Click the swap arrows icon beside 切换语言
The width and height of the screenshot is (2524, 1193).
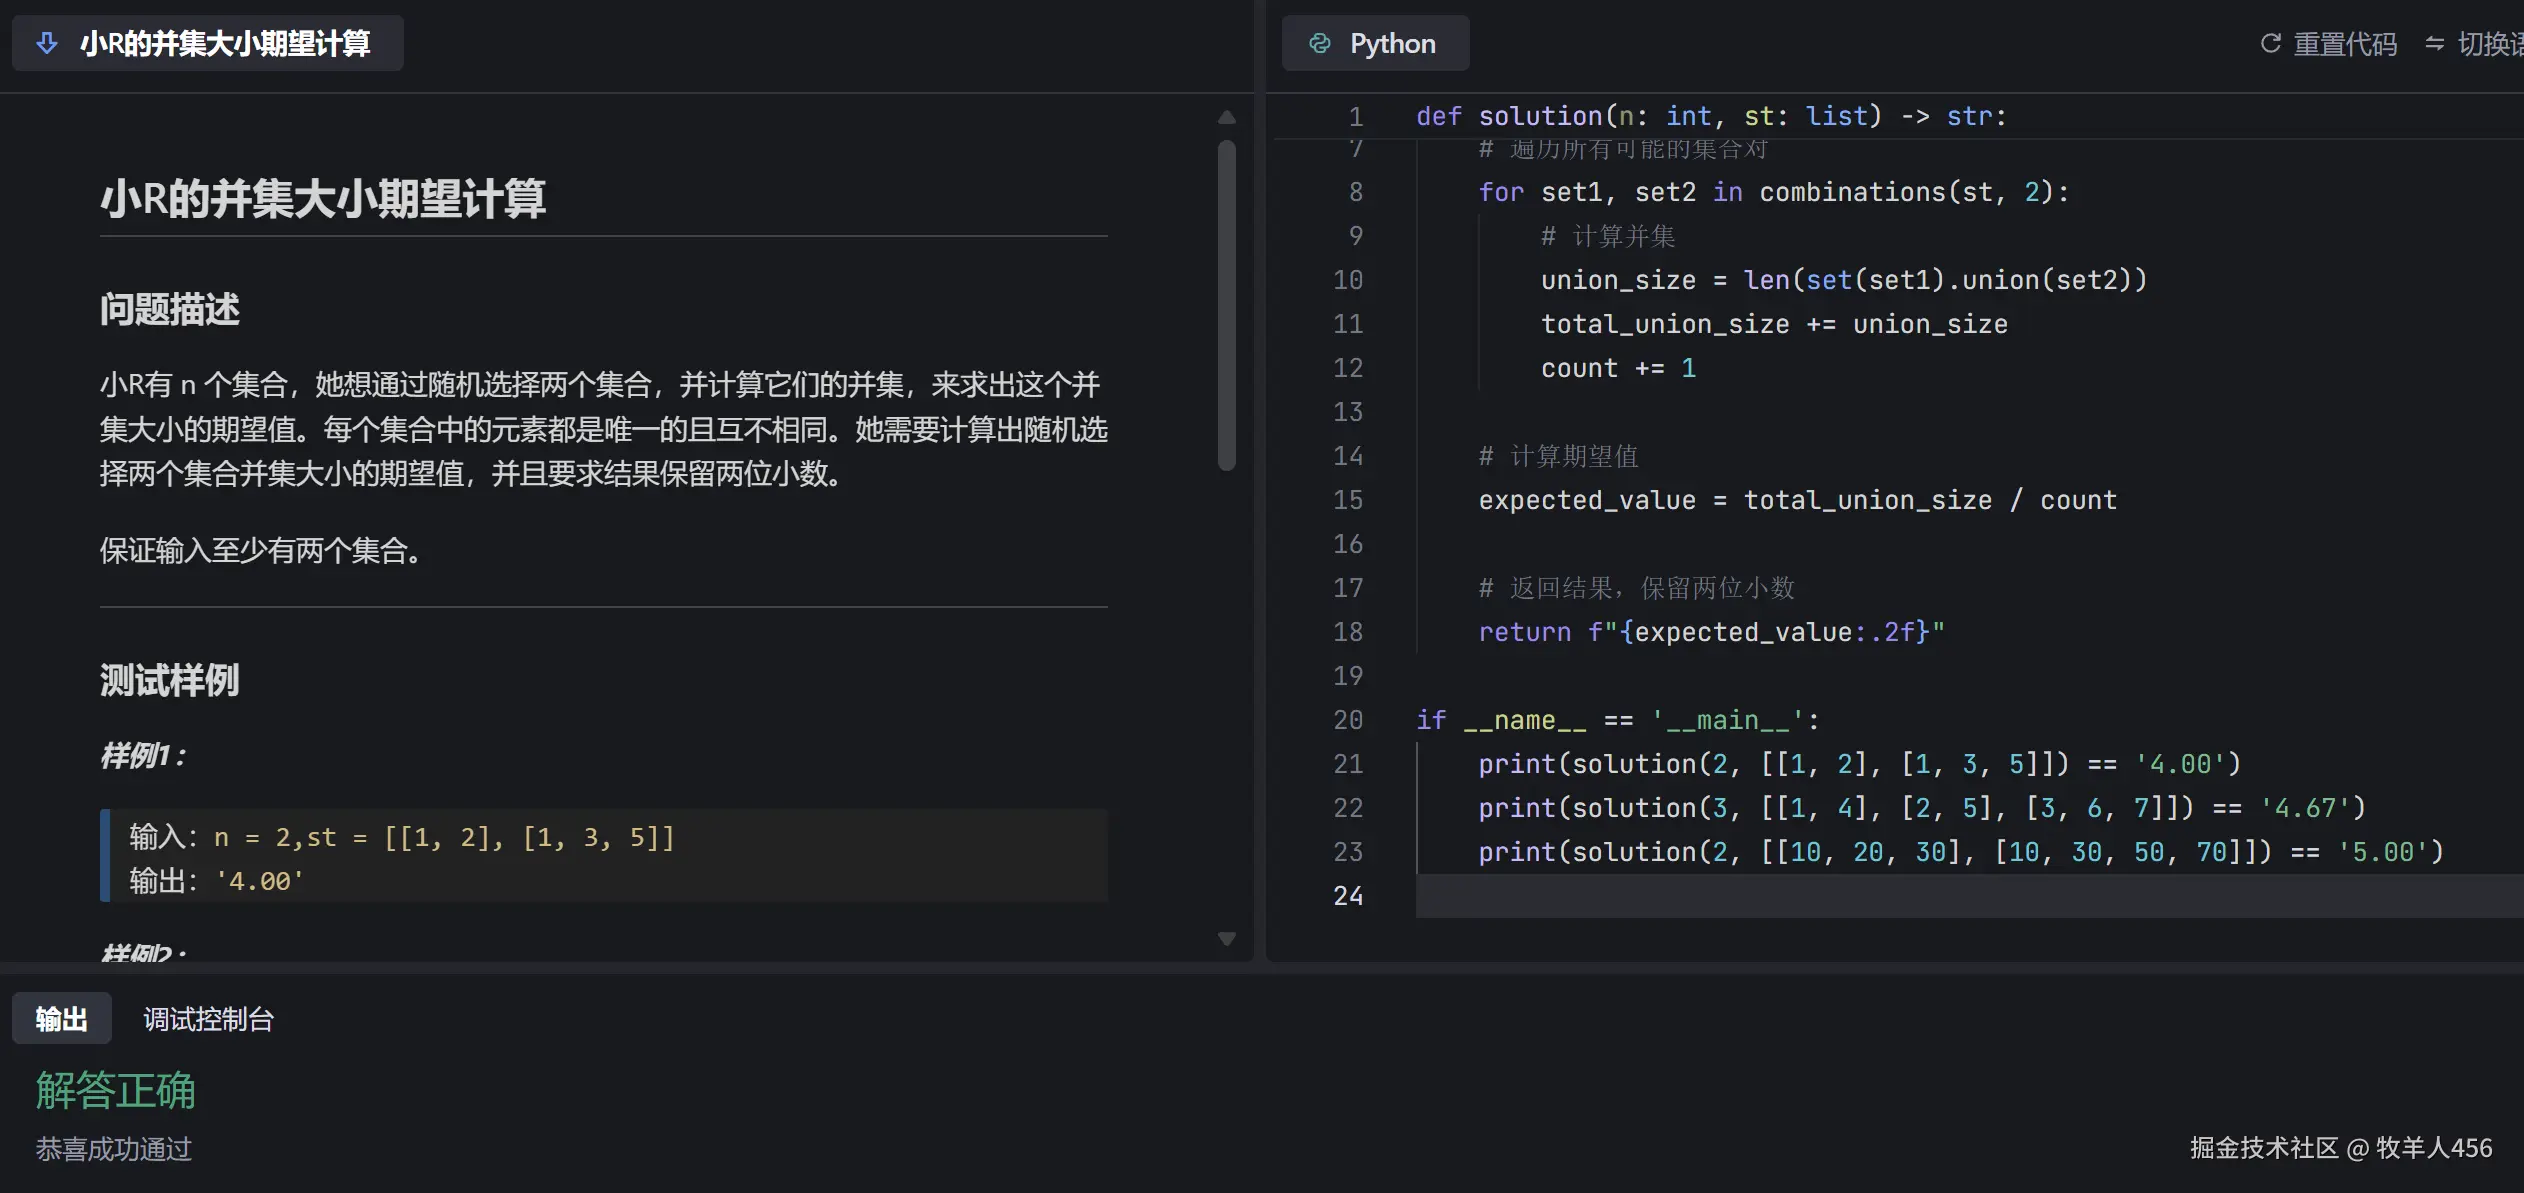(x=2432, y=43)
